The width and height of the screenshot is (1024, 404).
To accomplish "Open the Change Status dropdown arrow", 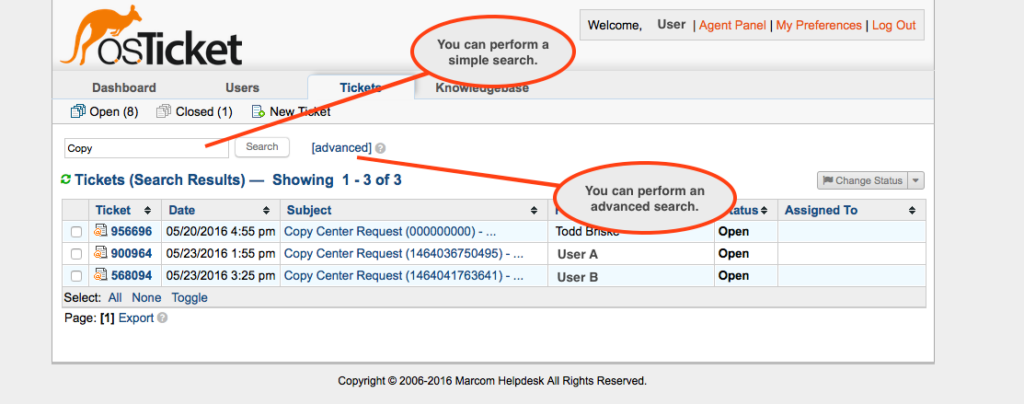I will tap(916, 181).
